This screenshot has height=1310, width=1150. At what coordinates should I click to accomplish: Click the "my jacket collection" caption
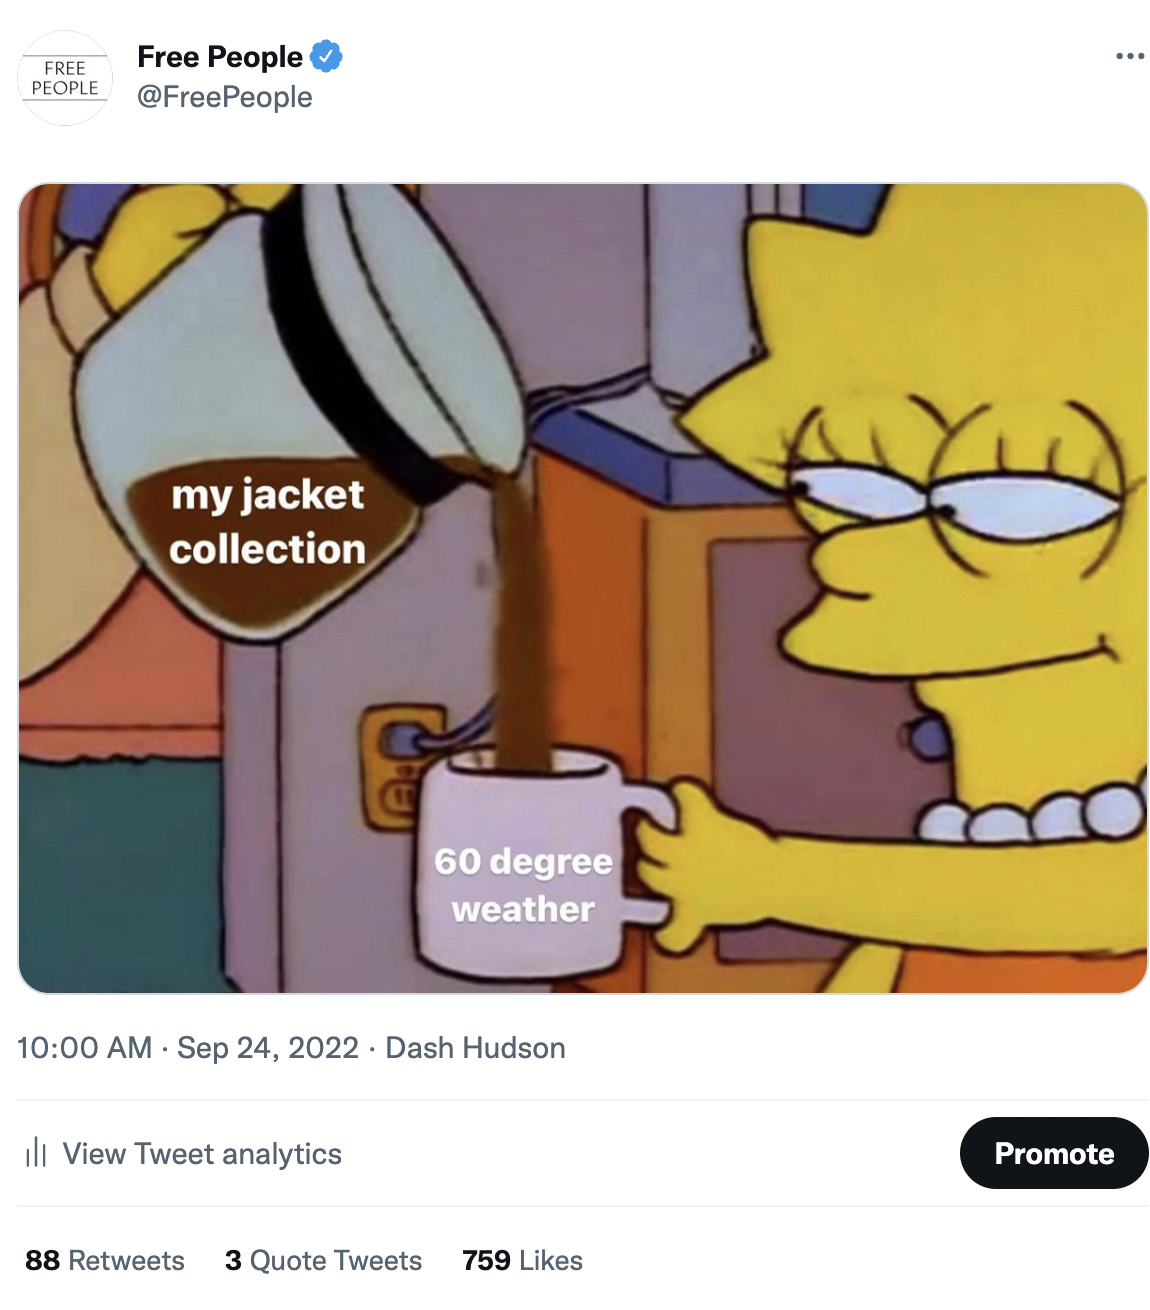268,522
